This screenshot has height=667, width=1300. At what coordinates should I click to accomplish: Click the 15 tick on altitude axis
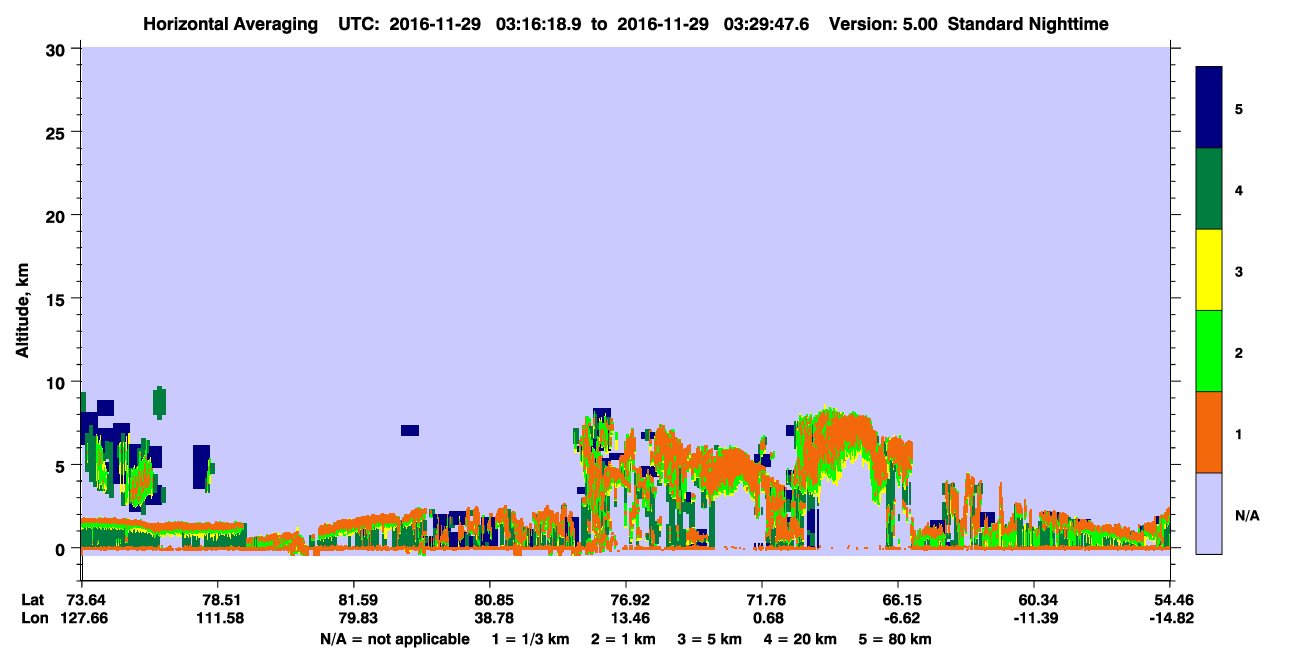58,299
